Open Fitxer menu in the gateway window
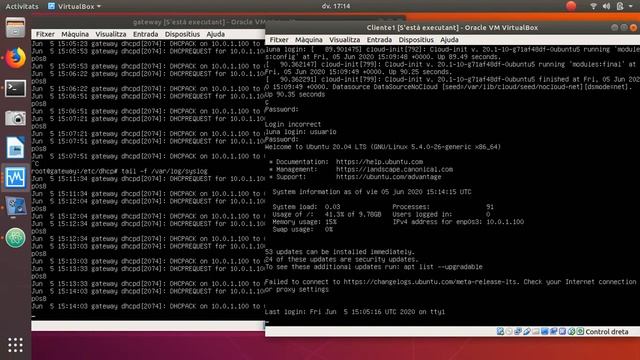The height and width of the screenshot is (360, 640). [x=45, y=34]
